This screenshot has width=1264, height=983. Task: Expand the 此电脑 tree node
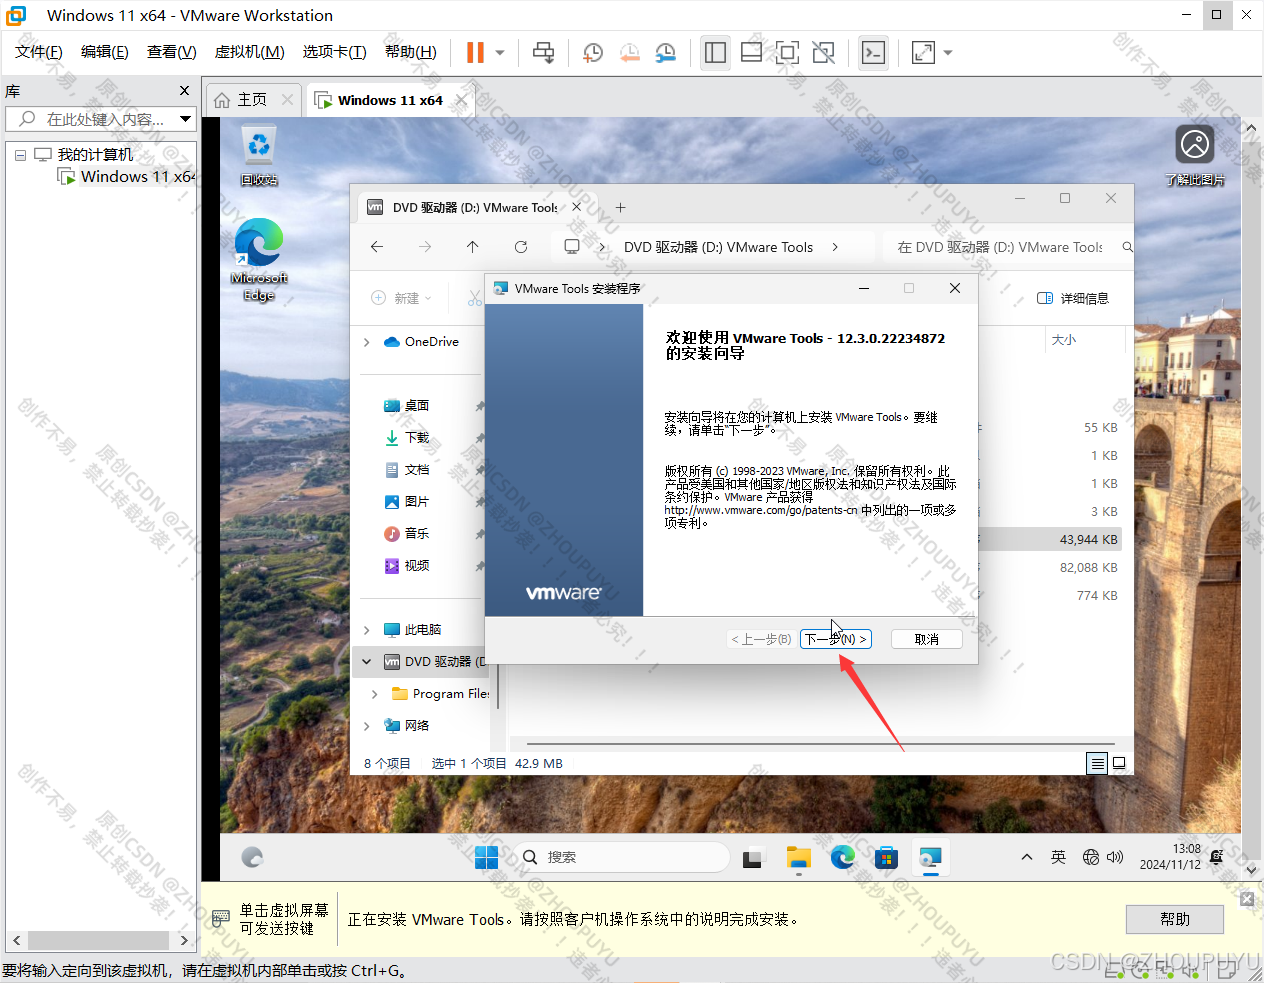(367, 630)
